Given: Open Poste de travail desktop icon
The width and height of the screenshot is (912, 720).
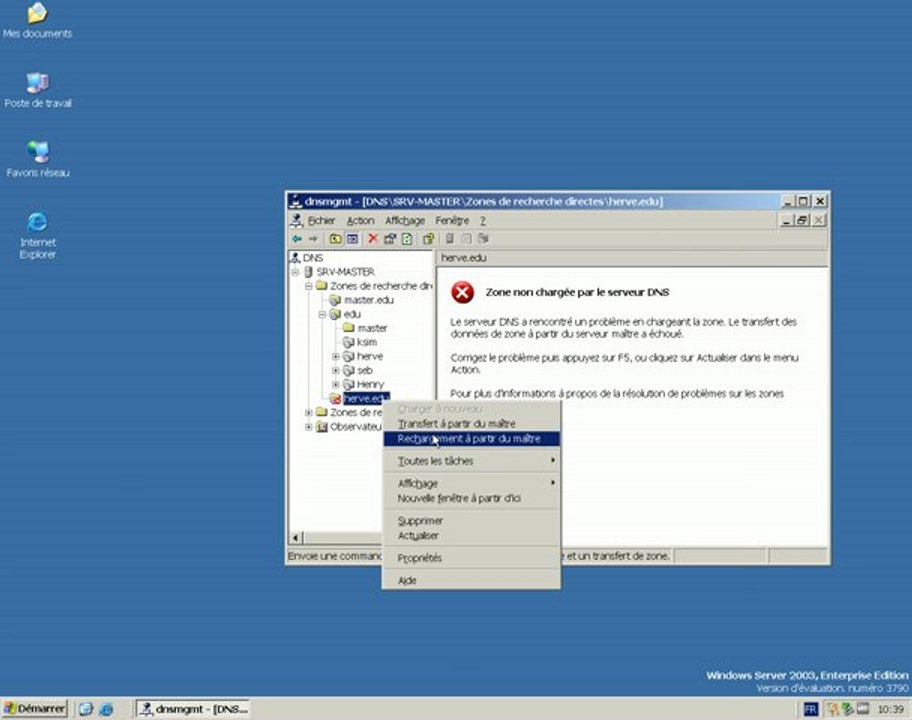Looking at the screenshot, I should [38, 90].
